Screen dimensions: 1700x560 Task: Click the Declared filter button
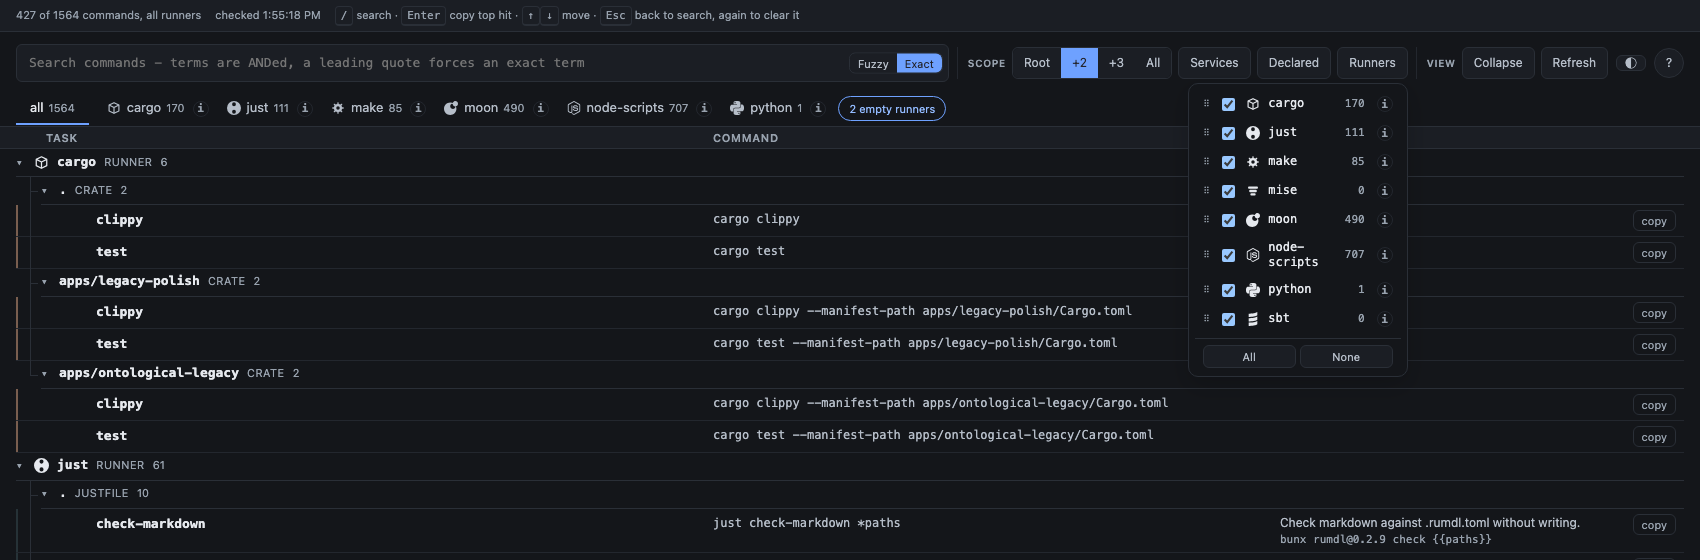pos(1294,63)
